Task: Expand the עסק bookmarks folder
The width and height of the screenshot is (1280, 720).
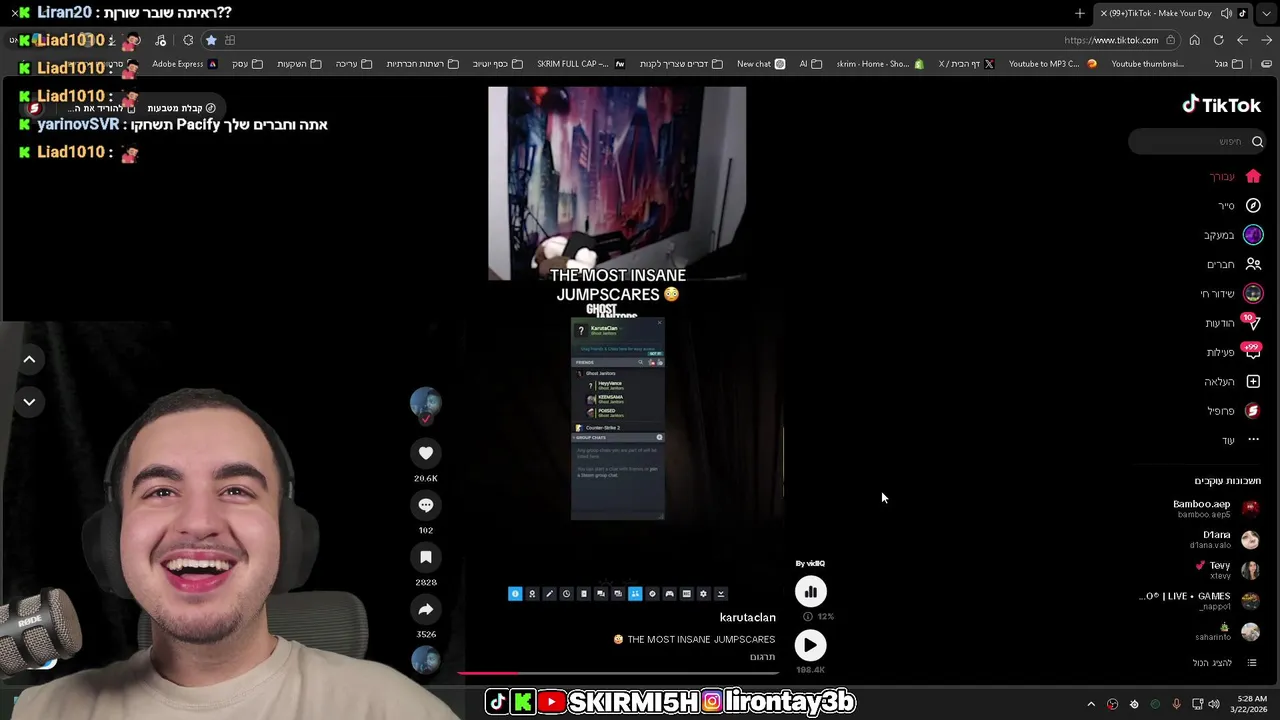Action: [x=247, y=64]
